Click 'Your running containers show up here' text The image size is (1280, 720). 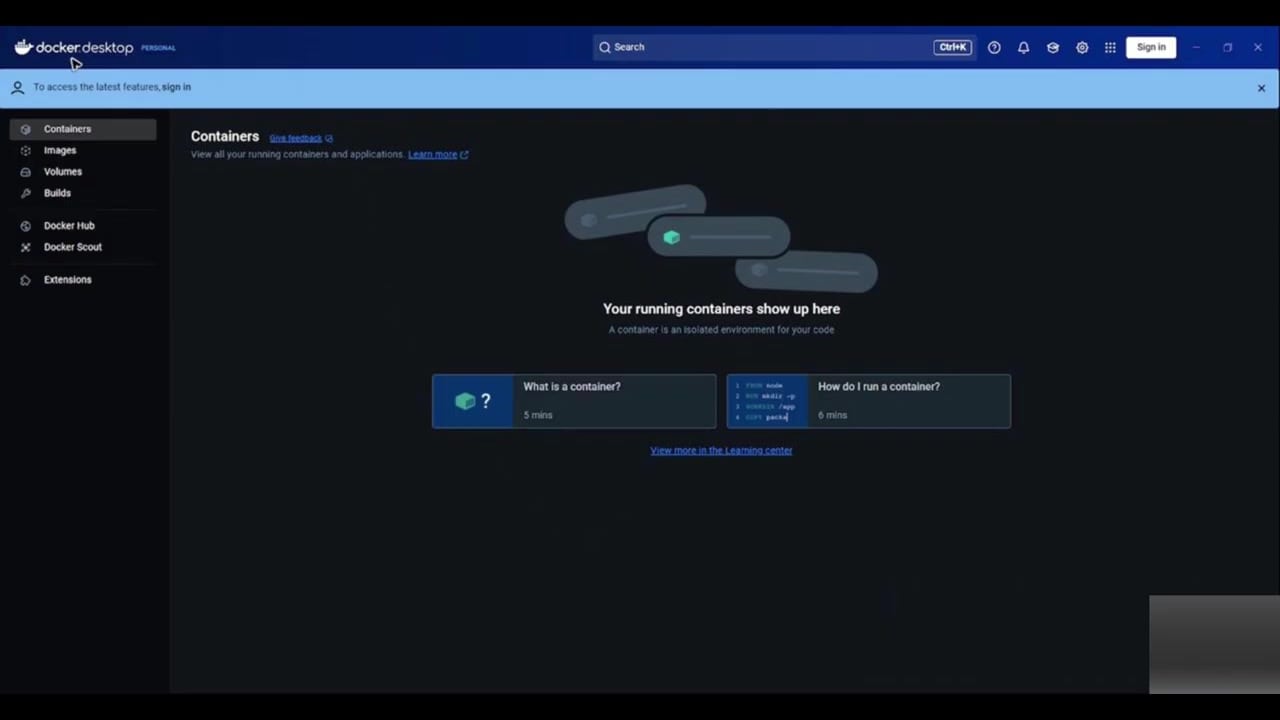[721, 309]
